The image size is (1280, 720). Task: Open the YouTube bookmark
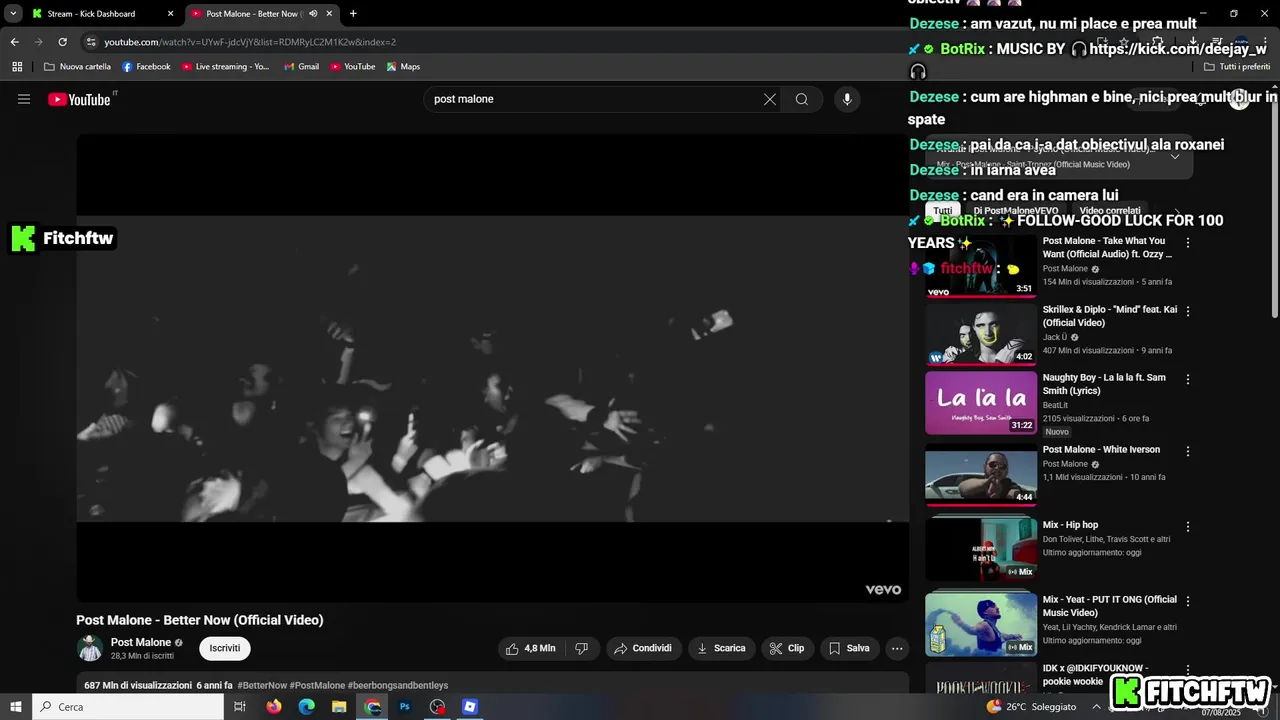pos(352,67)
